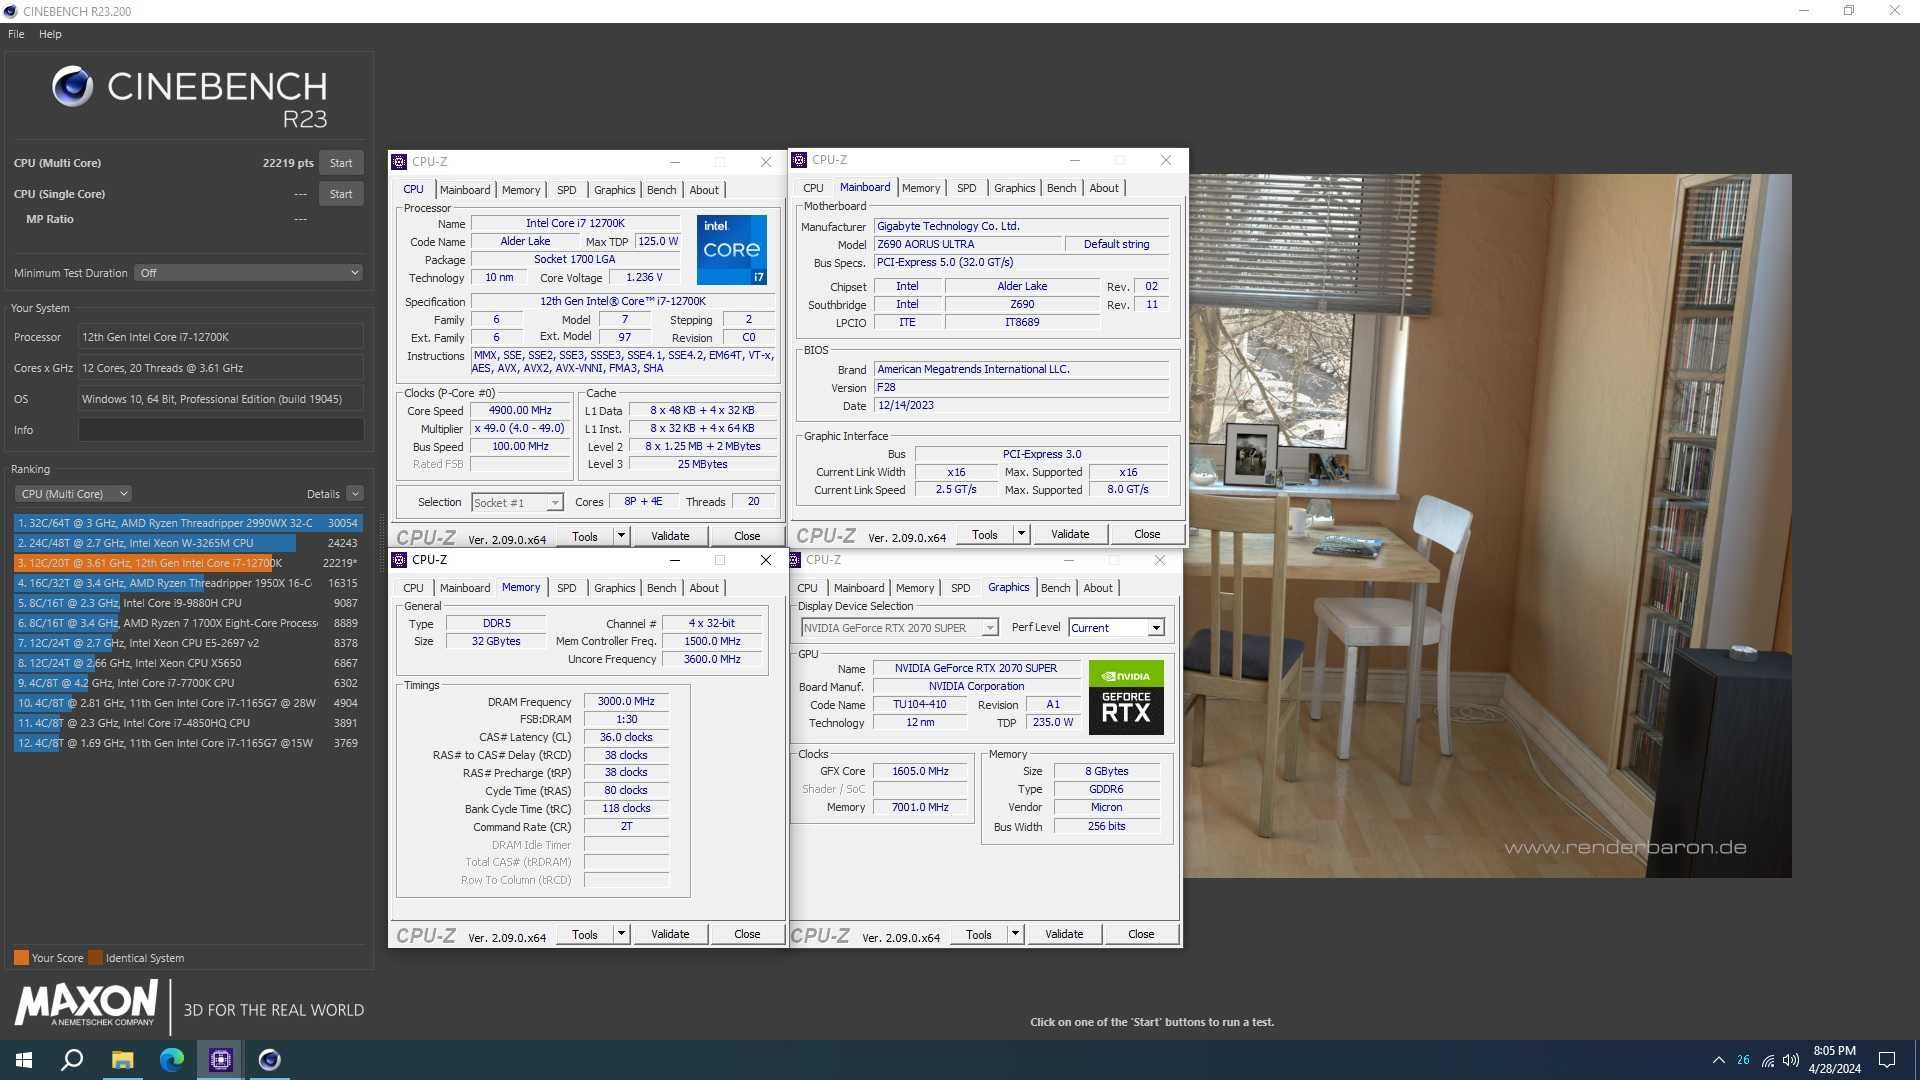Open the volume speaker tray icon

pyautogui.click(x=1791, y=1060)
